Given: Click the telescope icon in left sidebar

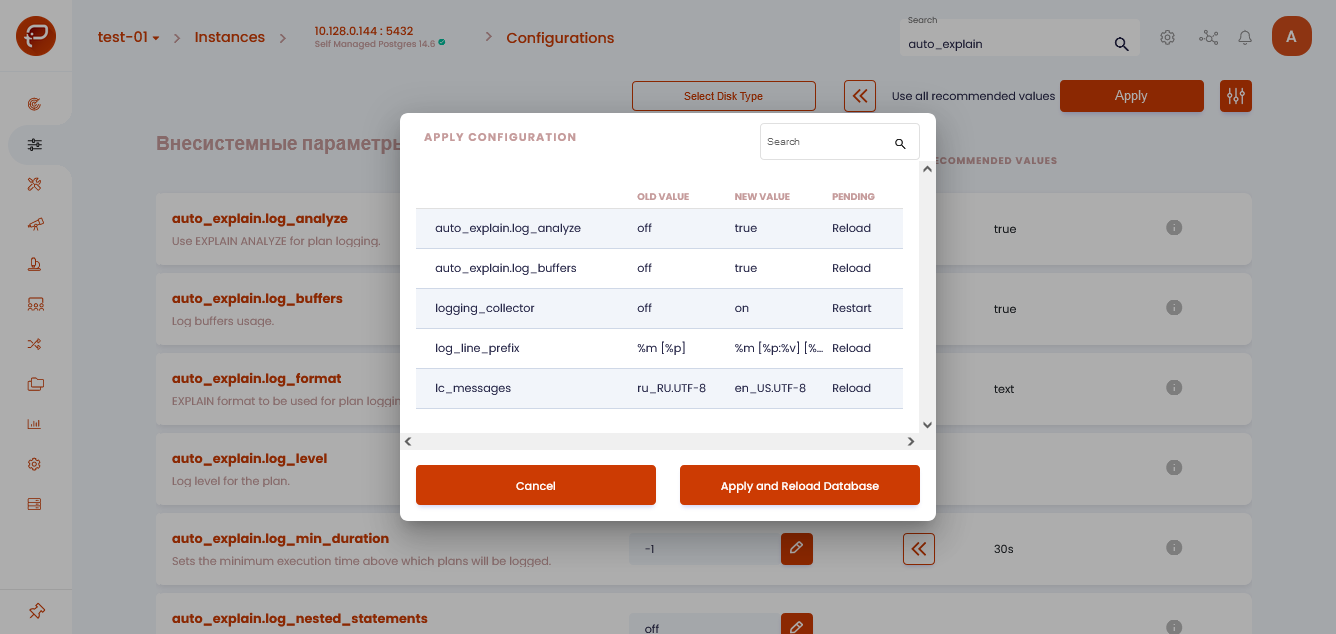Looking at the screenshot, I should coord(35,224).
